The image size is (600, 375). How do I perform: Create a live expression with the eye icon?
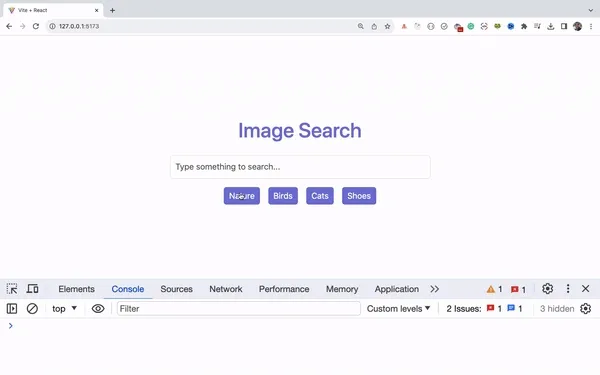pos(98,308)
